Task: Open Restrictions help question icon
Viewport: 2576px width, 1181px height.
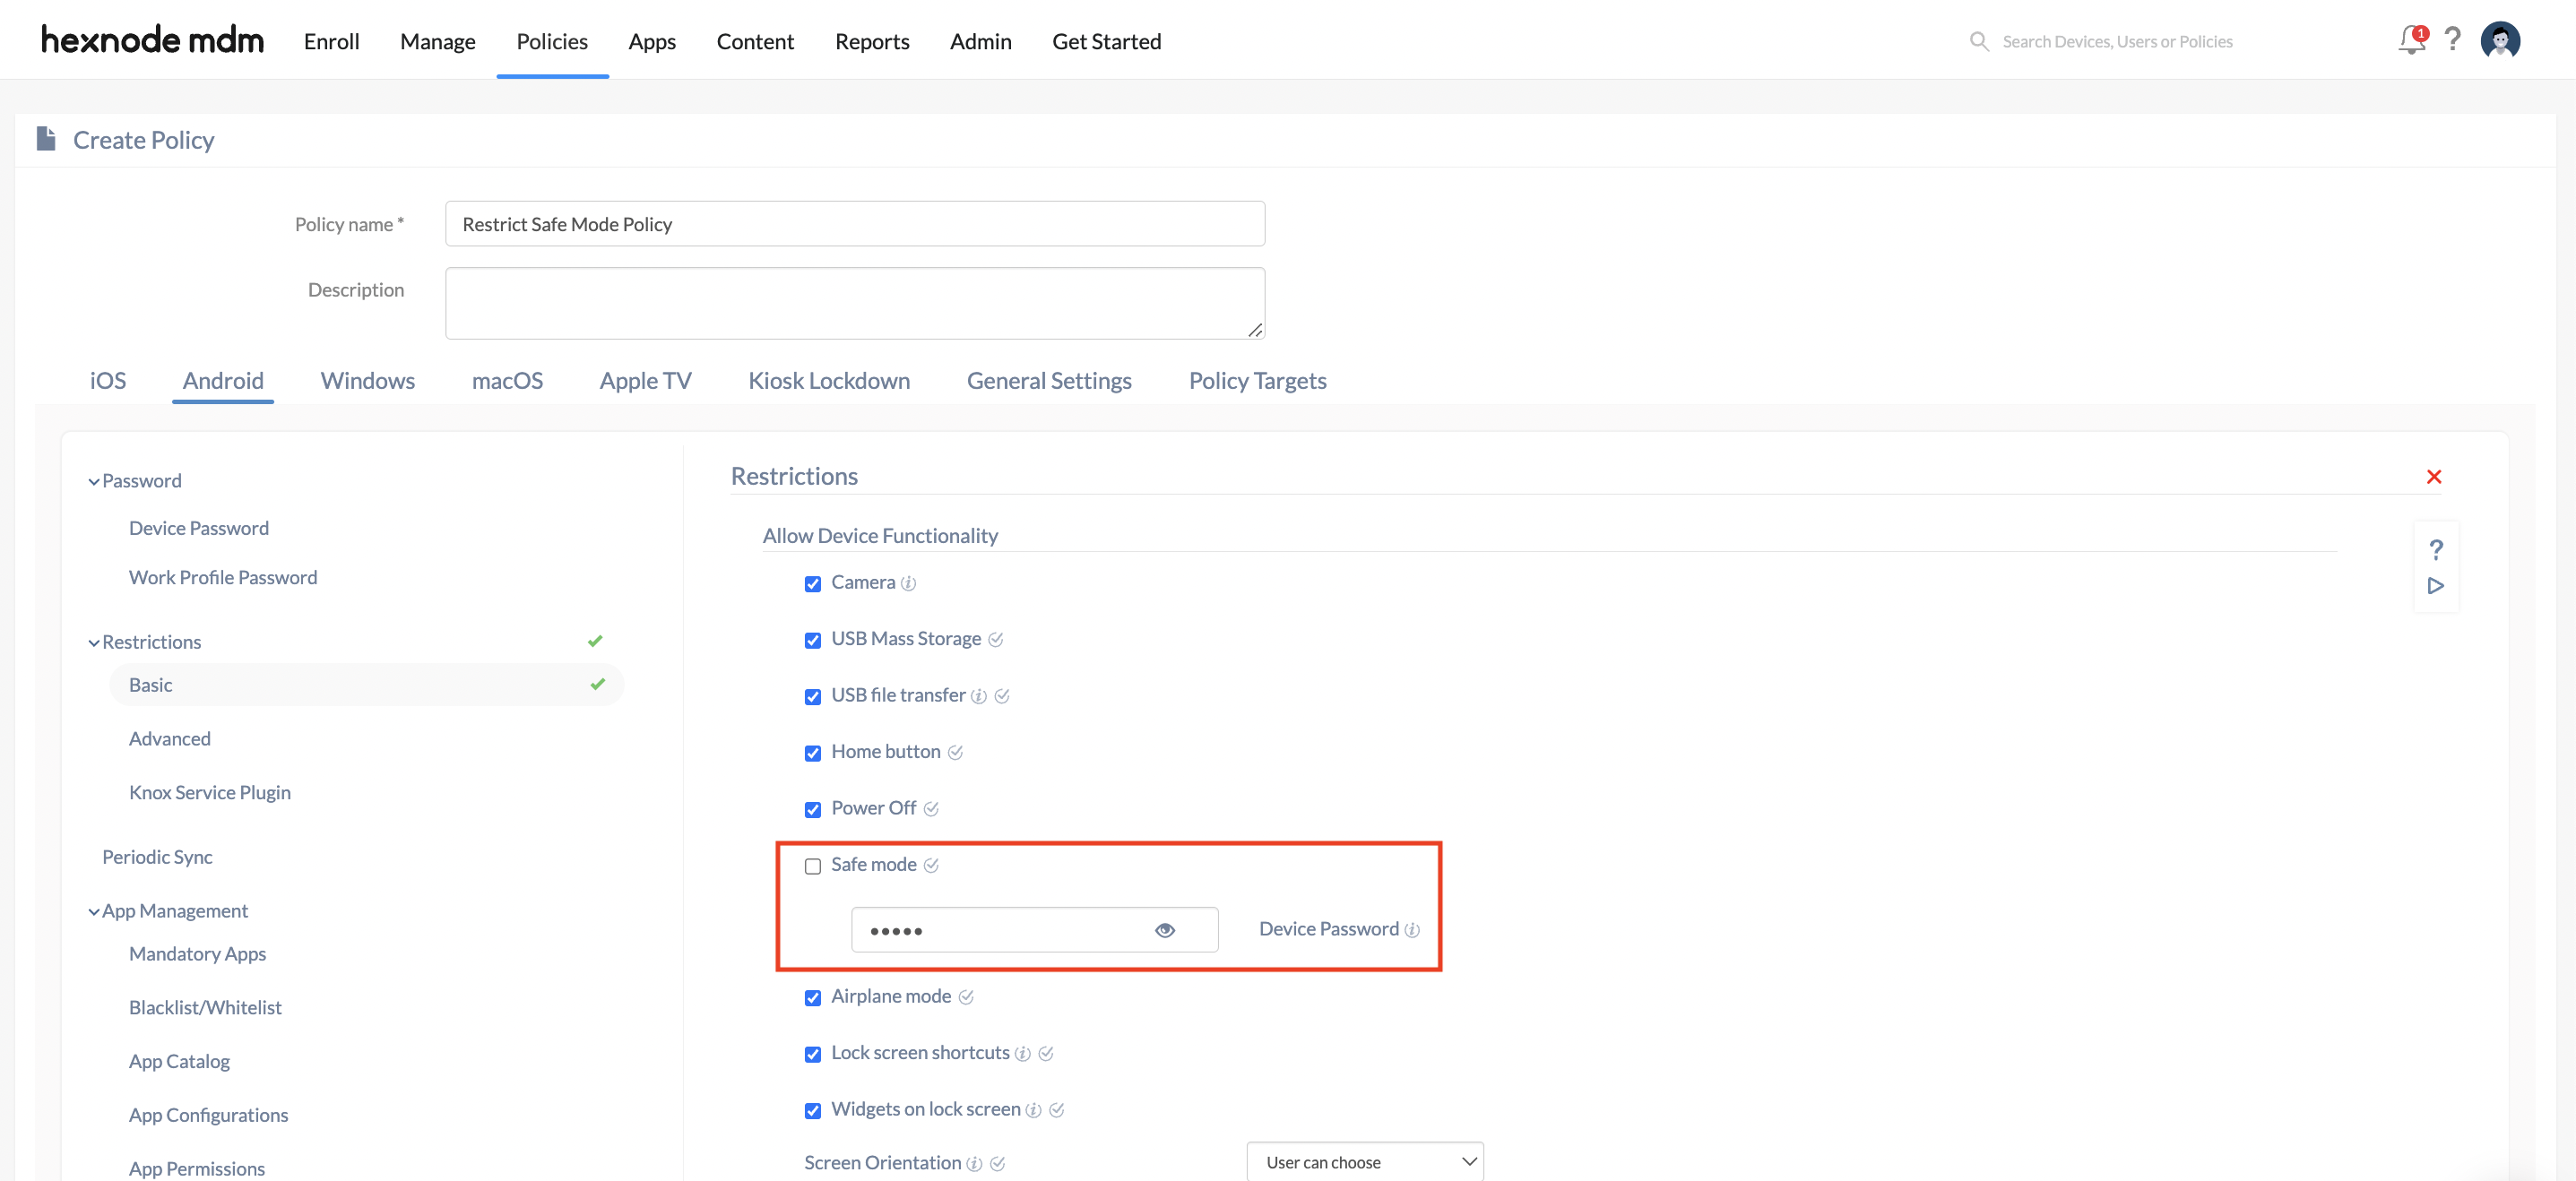Action: pyautogui.click(x=2436, y=549)
